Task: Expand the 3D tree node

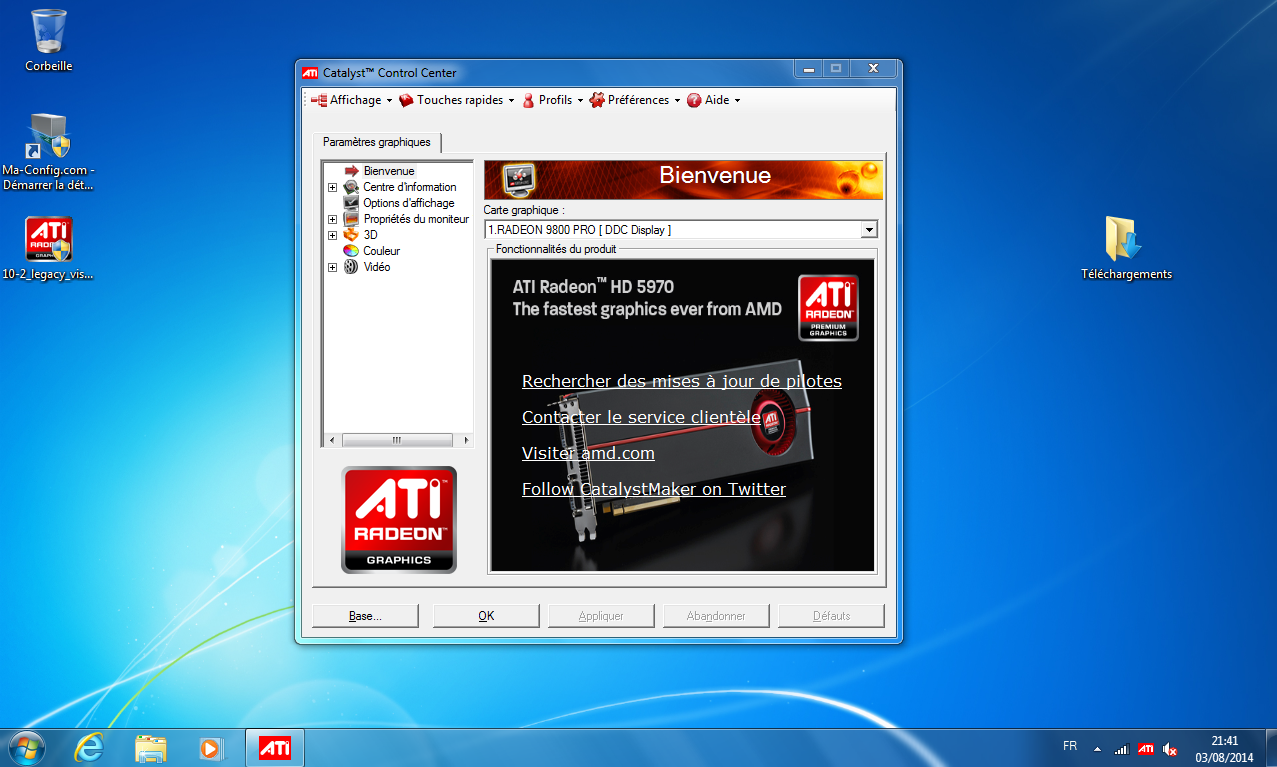Action: point(332,235)
